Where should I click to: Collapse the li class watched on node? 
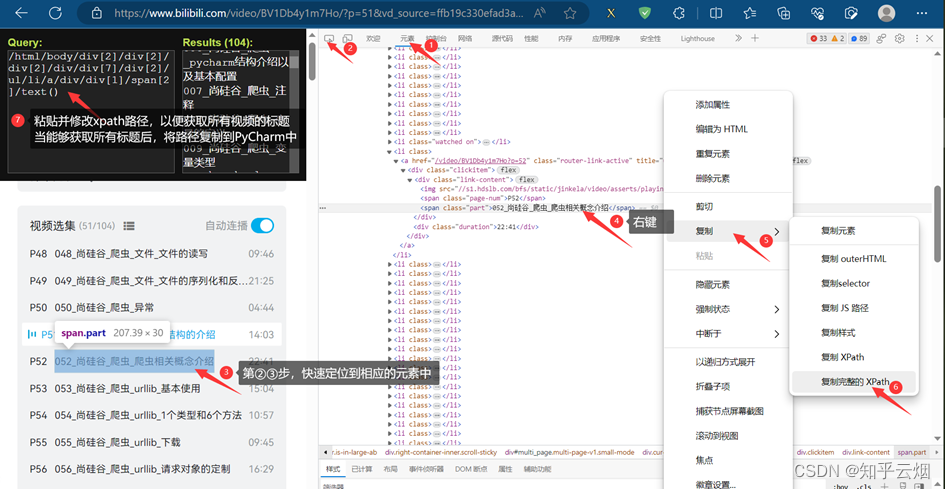[x=389, y=142]
